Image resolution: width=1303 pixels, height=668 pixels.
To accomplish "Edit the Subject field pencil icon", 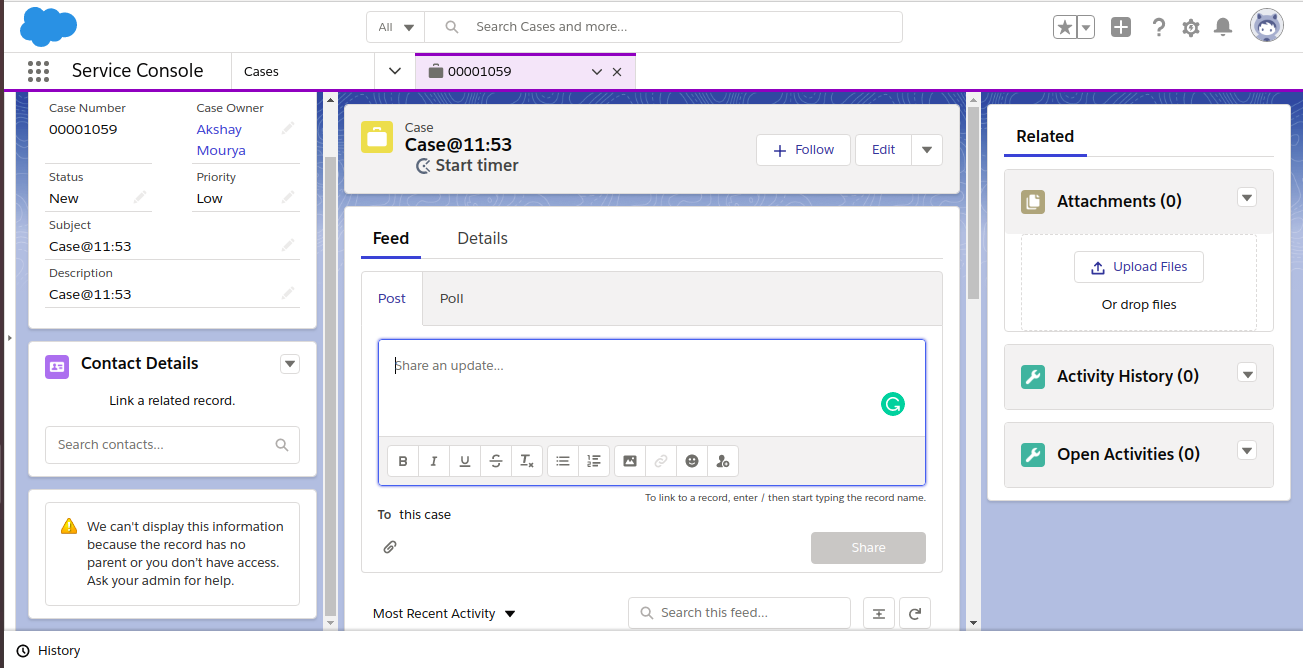I will point(288,245).
